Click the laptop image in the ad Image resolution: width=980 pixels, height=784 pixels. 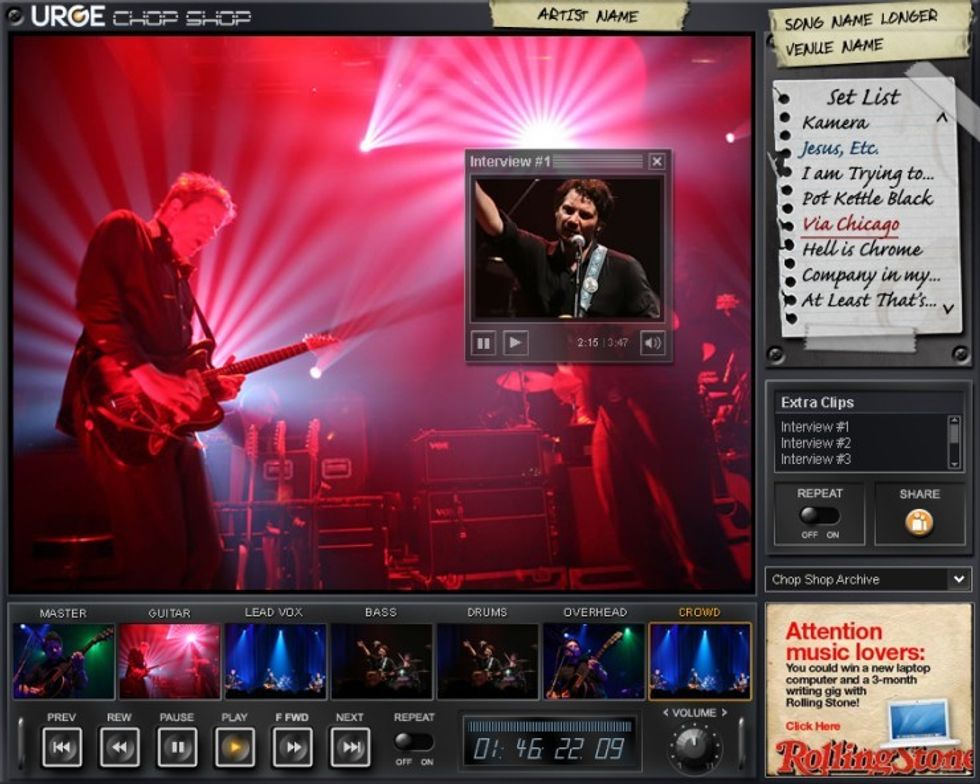tap(919, 722)
